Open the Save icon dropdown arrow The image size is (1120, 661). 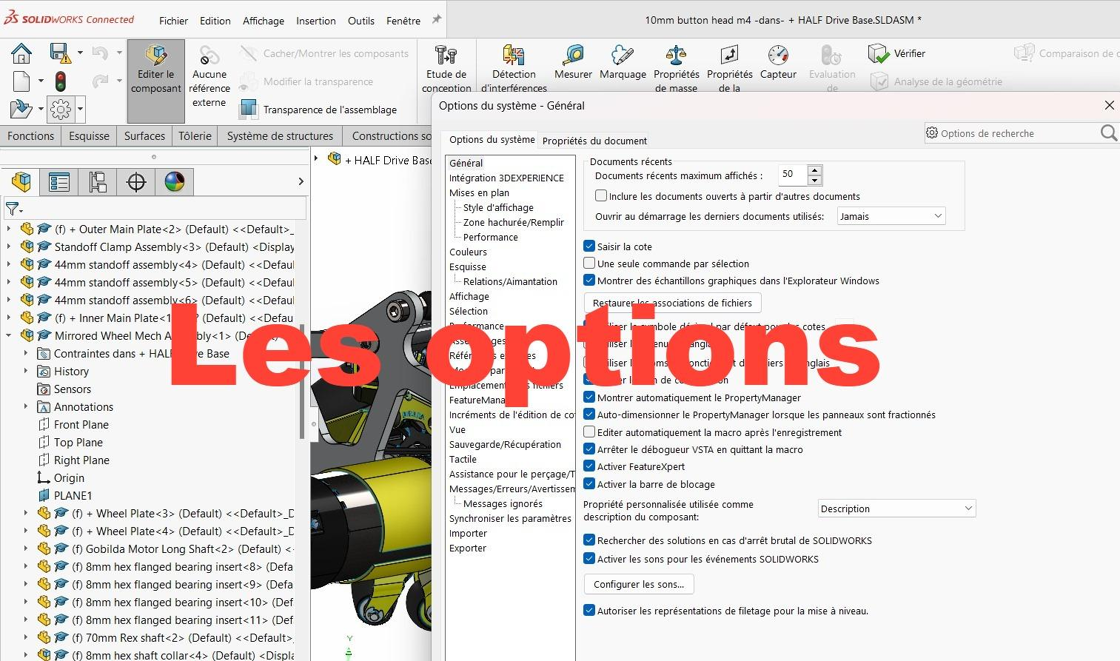coord(79,54)
